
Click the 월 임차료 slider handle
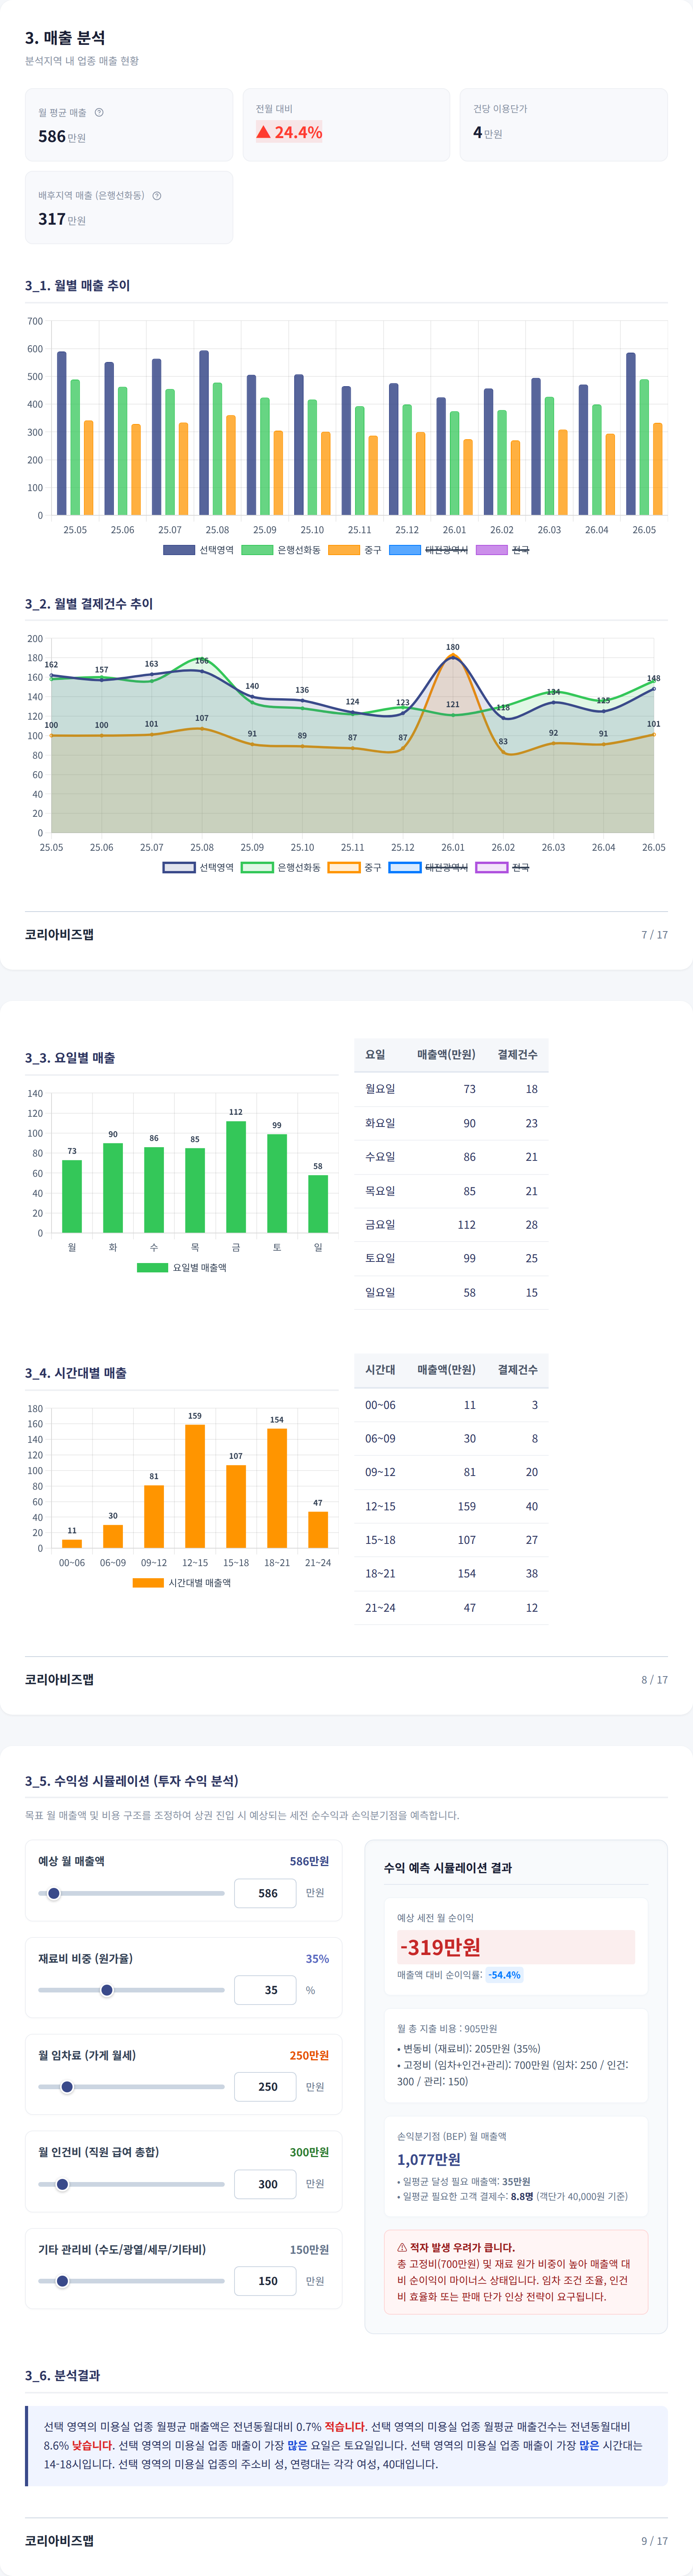click(x=67, y=2087)
